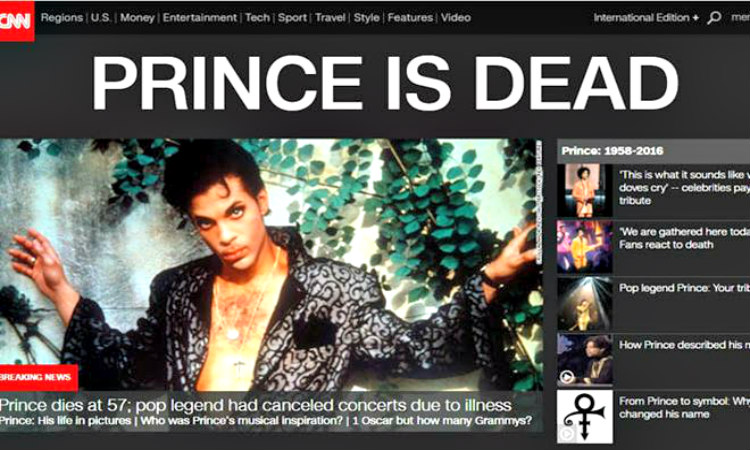Viewport: 750px width, 450px height.
Task: Open the search magnifier icon
Action: 714,18
